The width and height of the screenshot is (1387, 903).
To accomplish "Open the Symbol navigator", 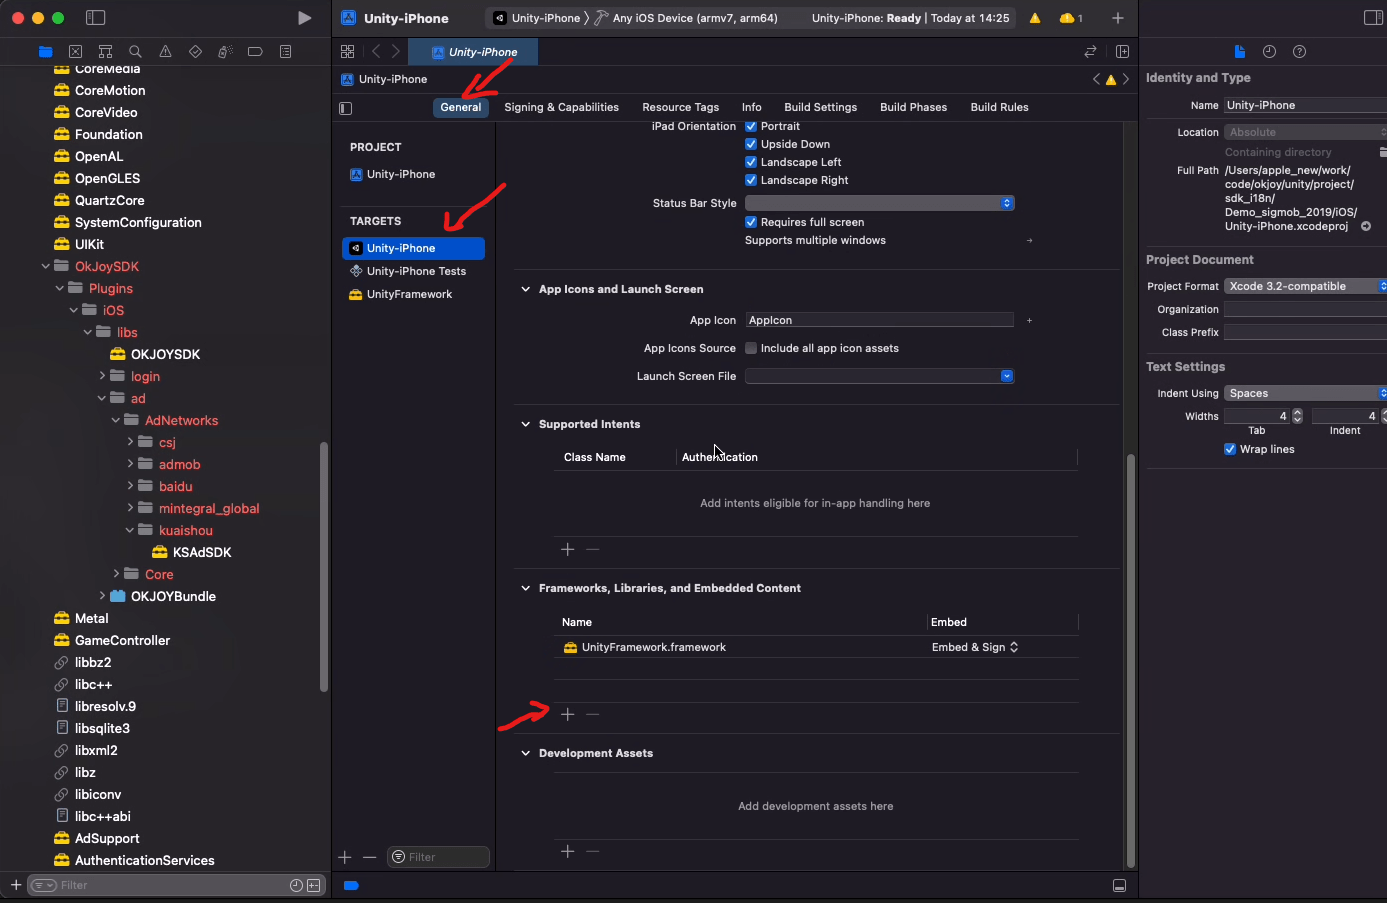I will pyautogui.click(x=105, y=52).
